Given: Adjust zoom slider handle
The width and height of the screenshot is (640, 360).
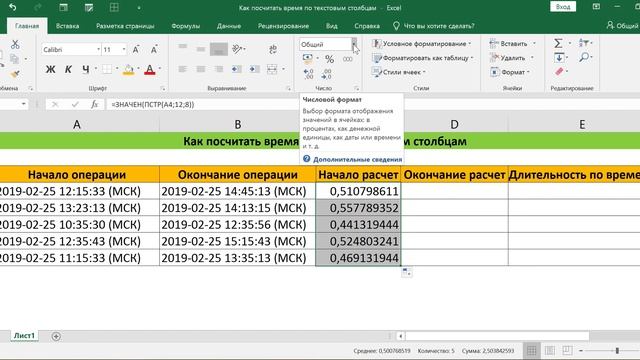Looking at the screenshot, I should (x=617, y=351).
